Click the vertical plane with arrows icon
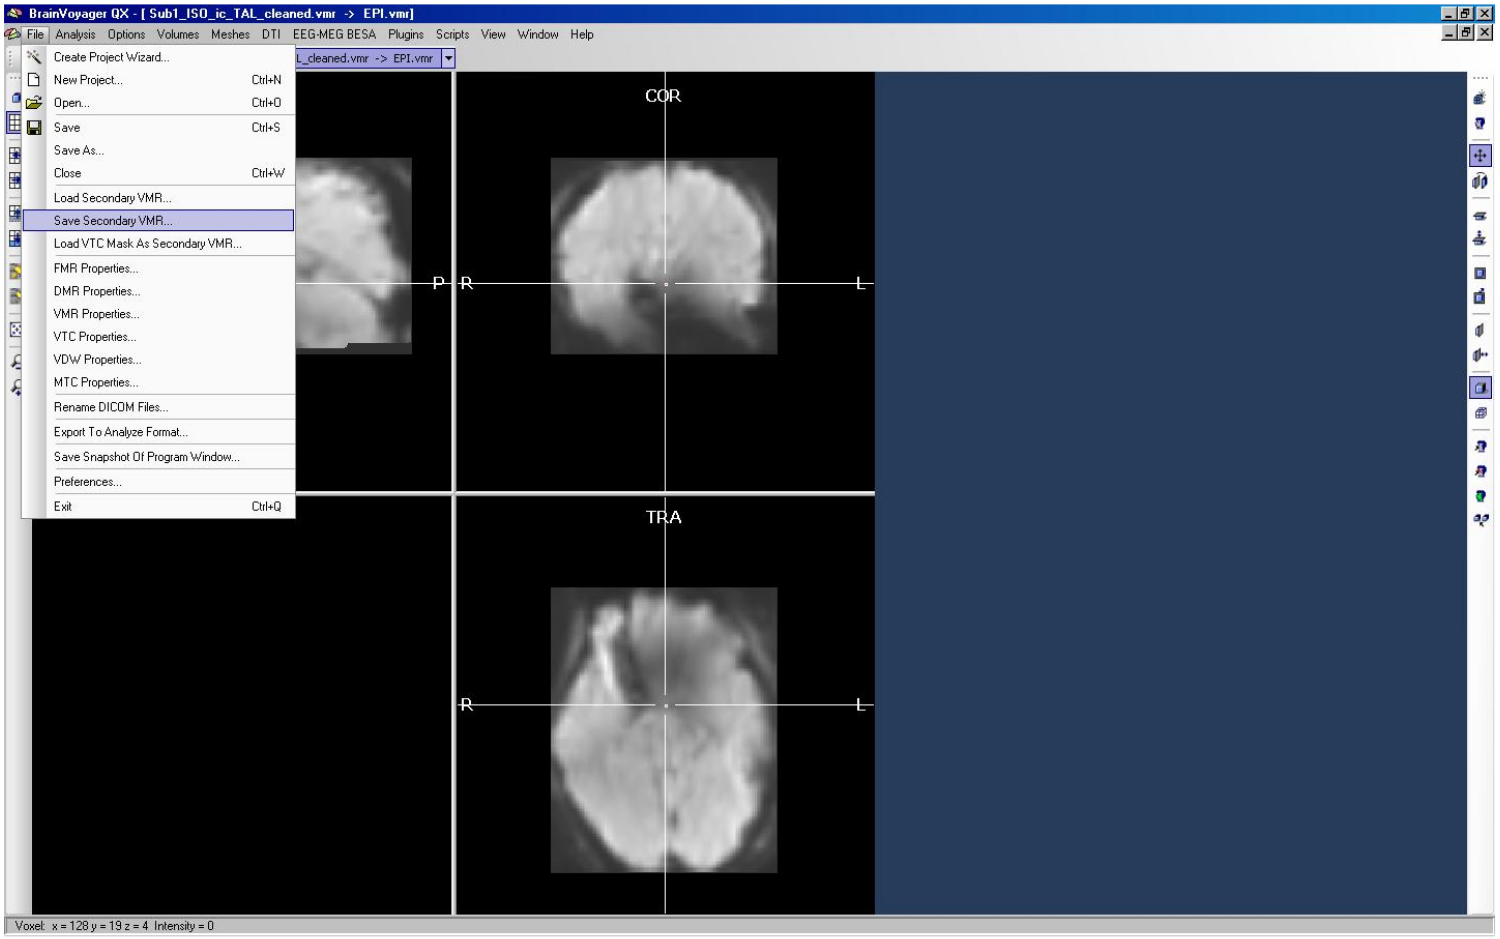 [1480, 355]
